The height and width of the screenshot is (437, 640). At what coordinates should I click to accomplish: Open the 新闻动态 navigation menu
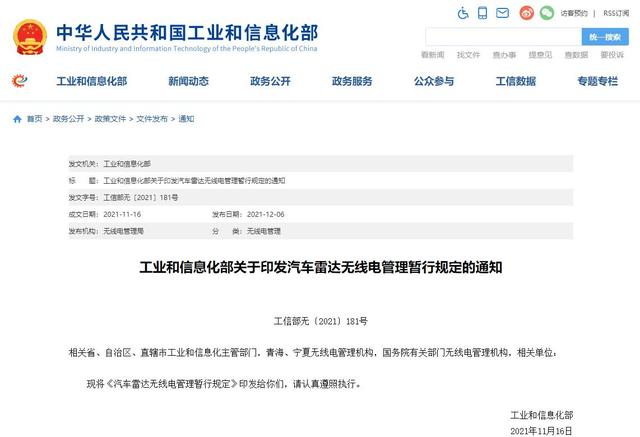[189, 81]
